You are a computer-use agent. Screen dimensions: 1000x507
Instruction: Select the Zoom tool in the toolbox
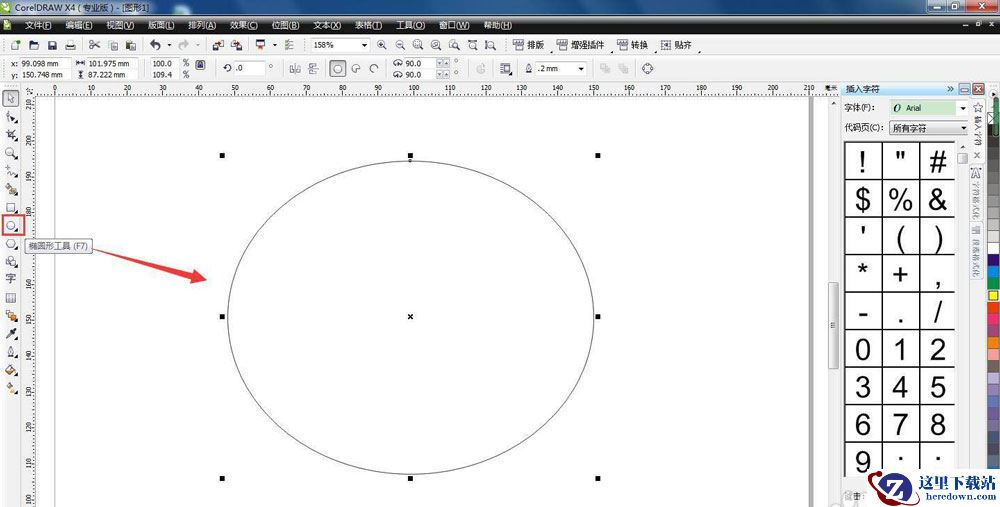click(11, 153)
